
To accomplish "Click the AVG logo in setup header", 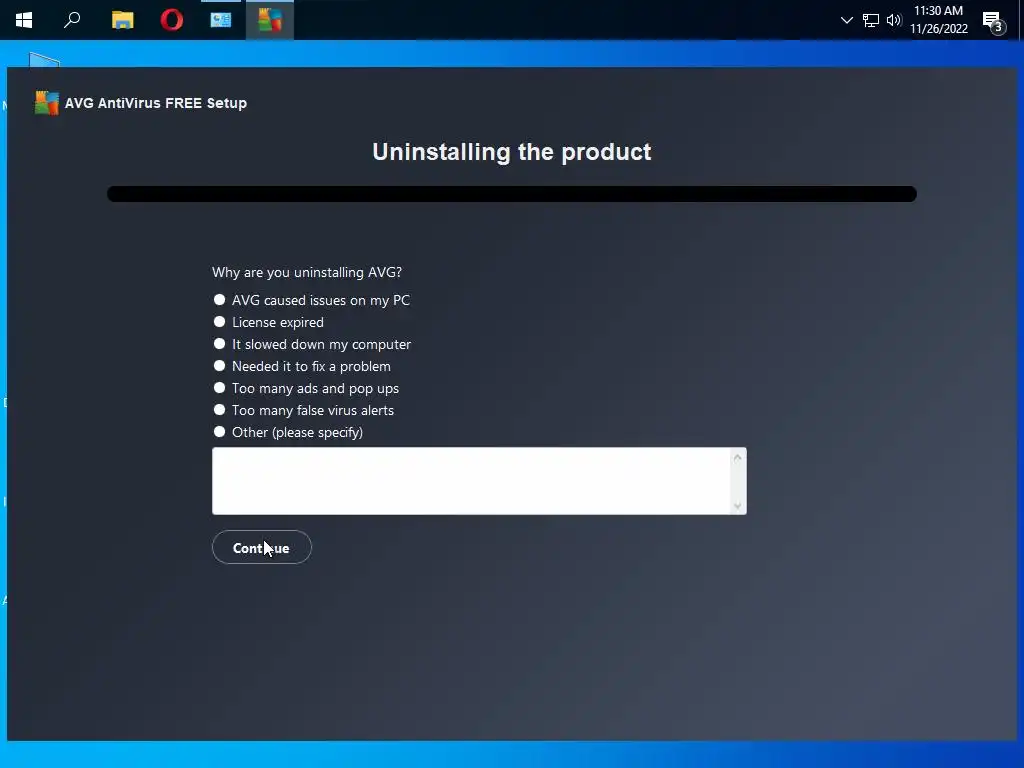I will (x=47, y=103).
